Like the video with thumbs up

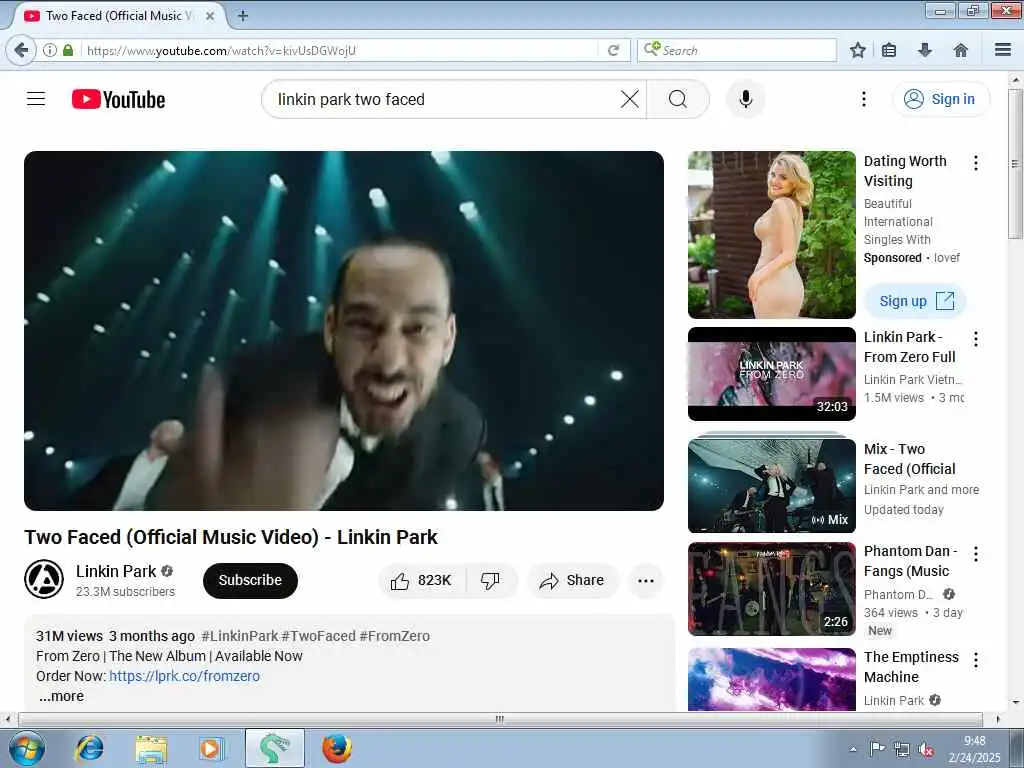pos(421,581)
